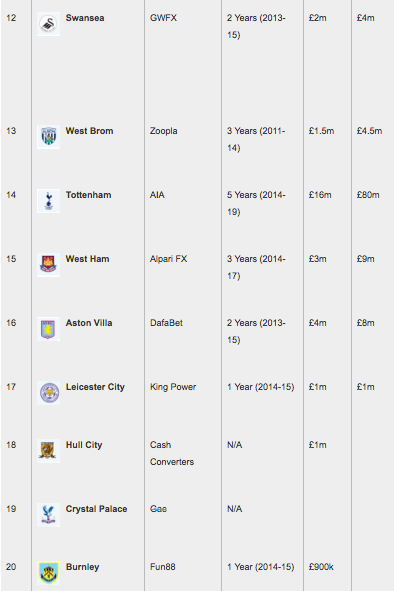Click the Burnley crest icon
395x591 pixels.
coord(48,573)
